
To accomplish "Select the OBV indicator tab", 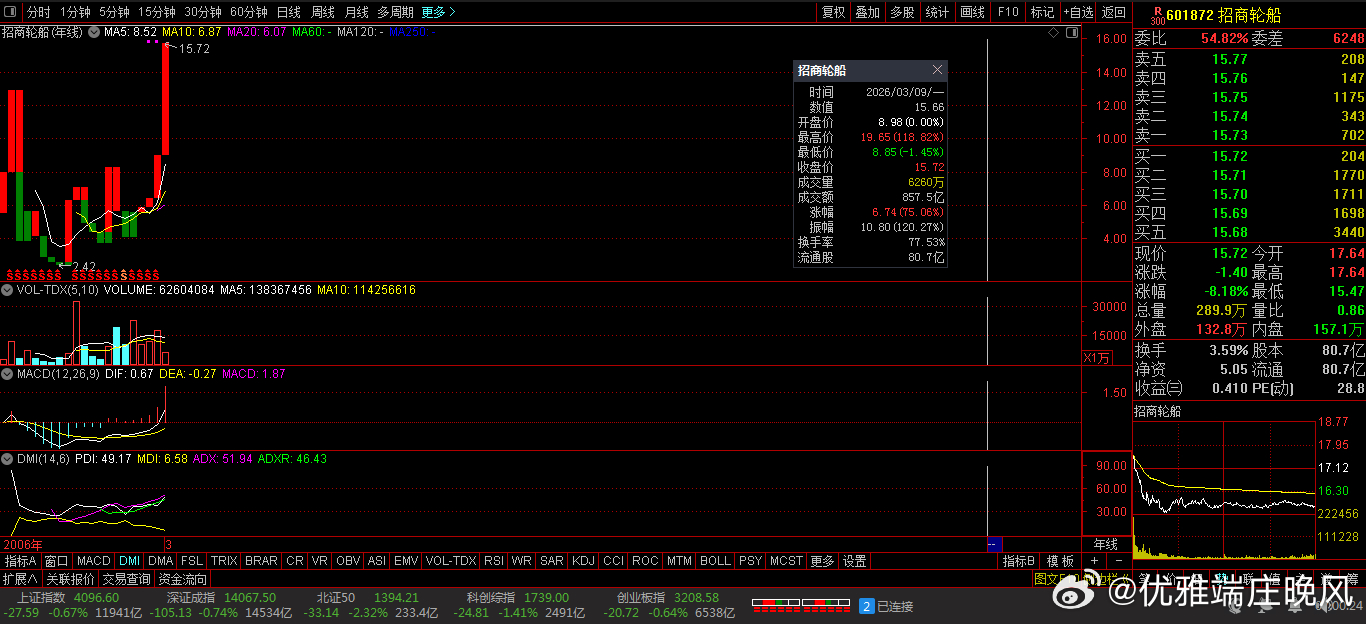I will 348,561.
